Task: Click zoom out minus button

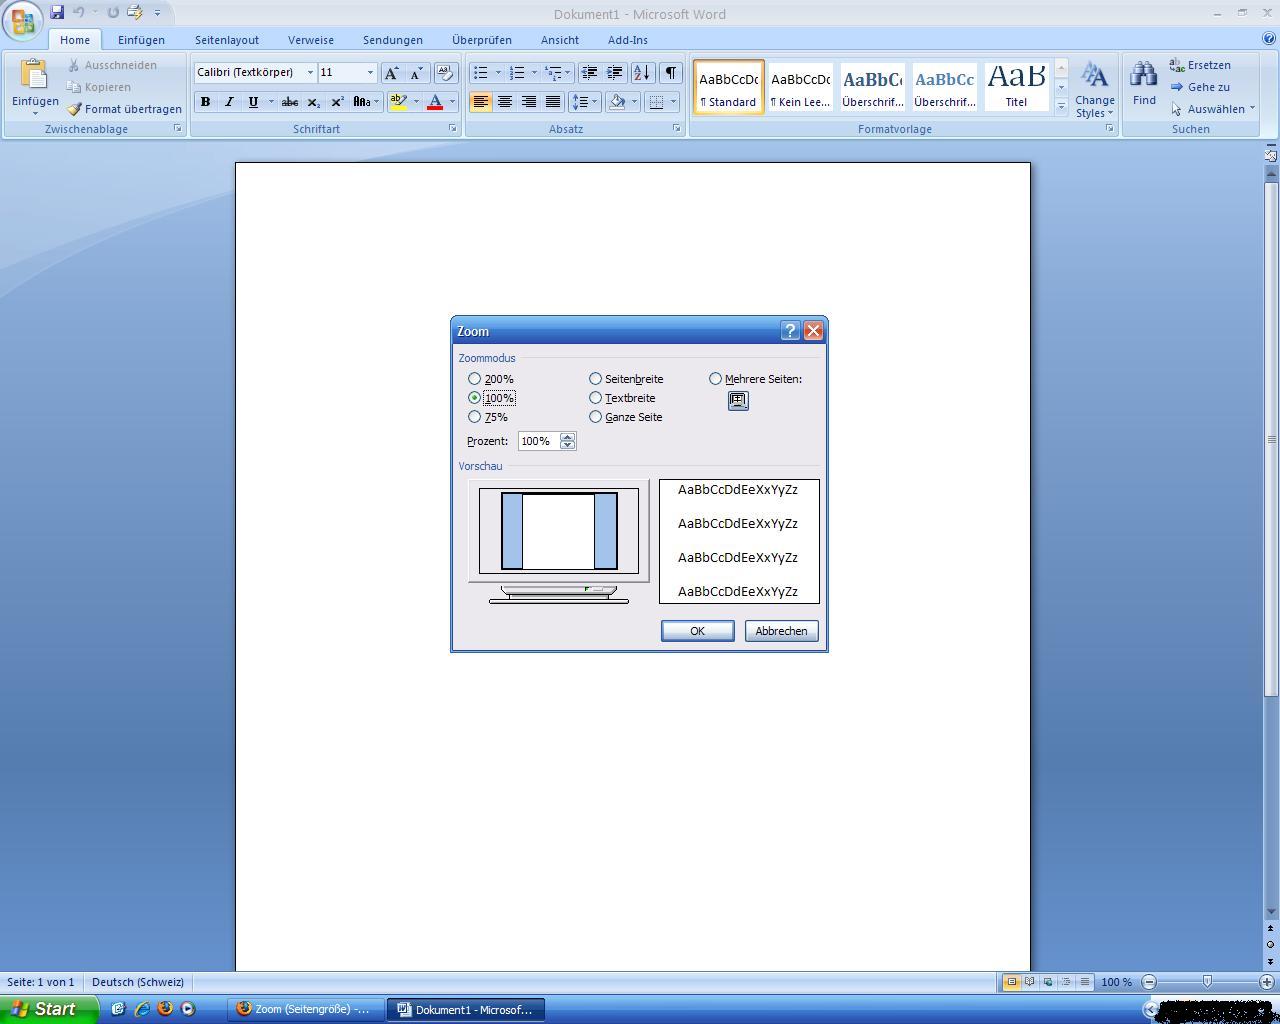Action: 1149,982
